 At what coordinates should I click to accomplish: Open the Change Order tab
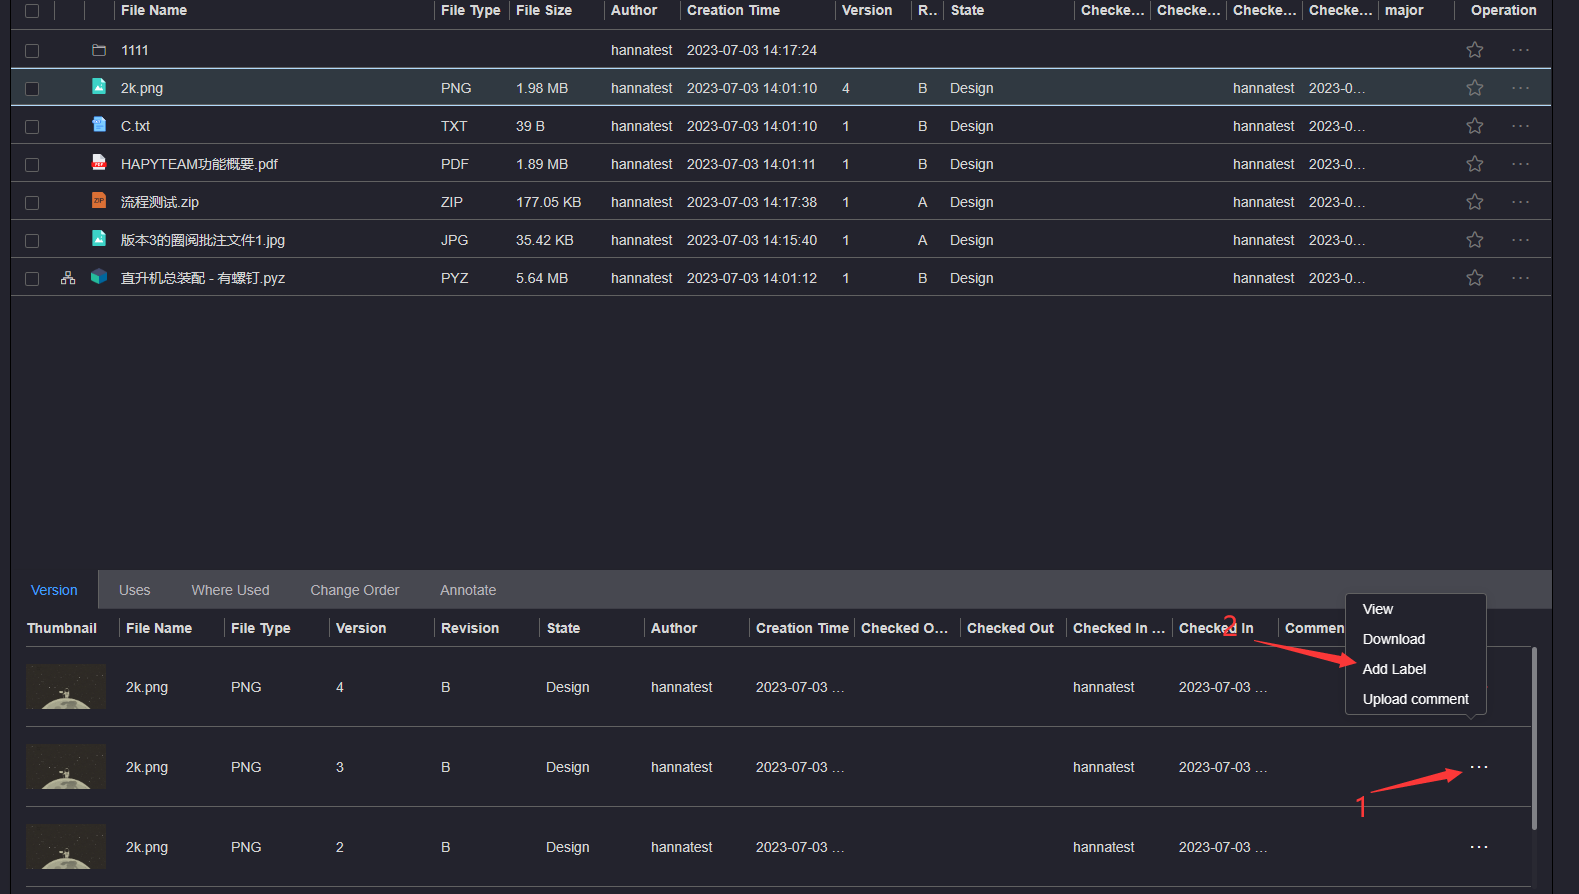[355, 590]
